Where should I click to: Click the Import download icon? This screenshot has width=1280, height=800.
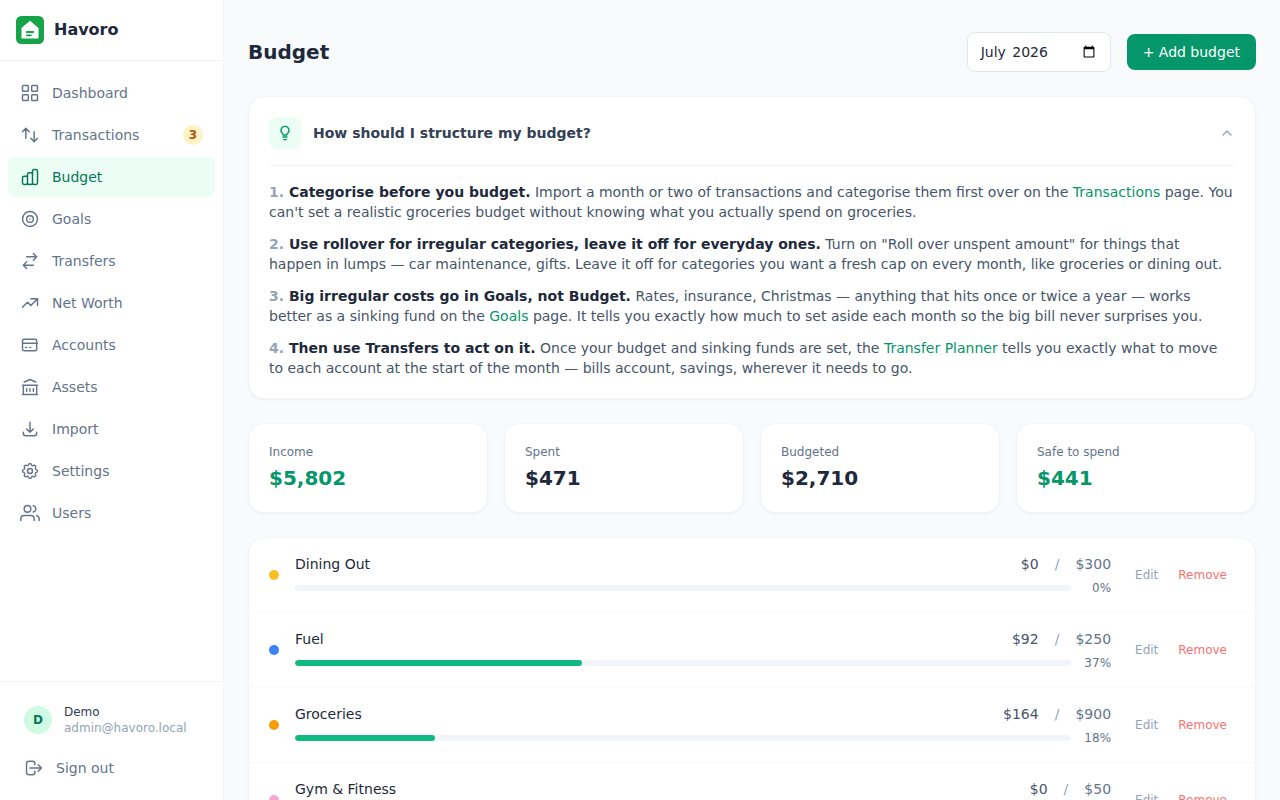[30, 429]
